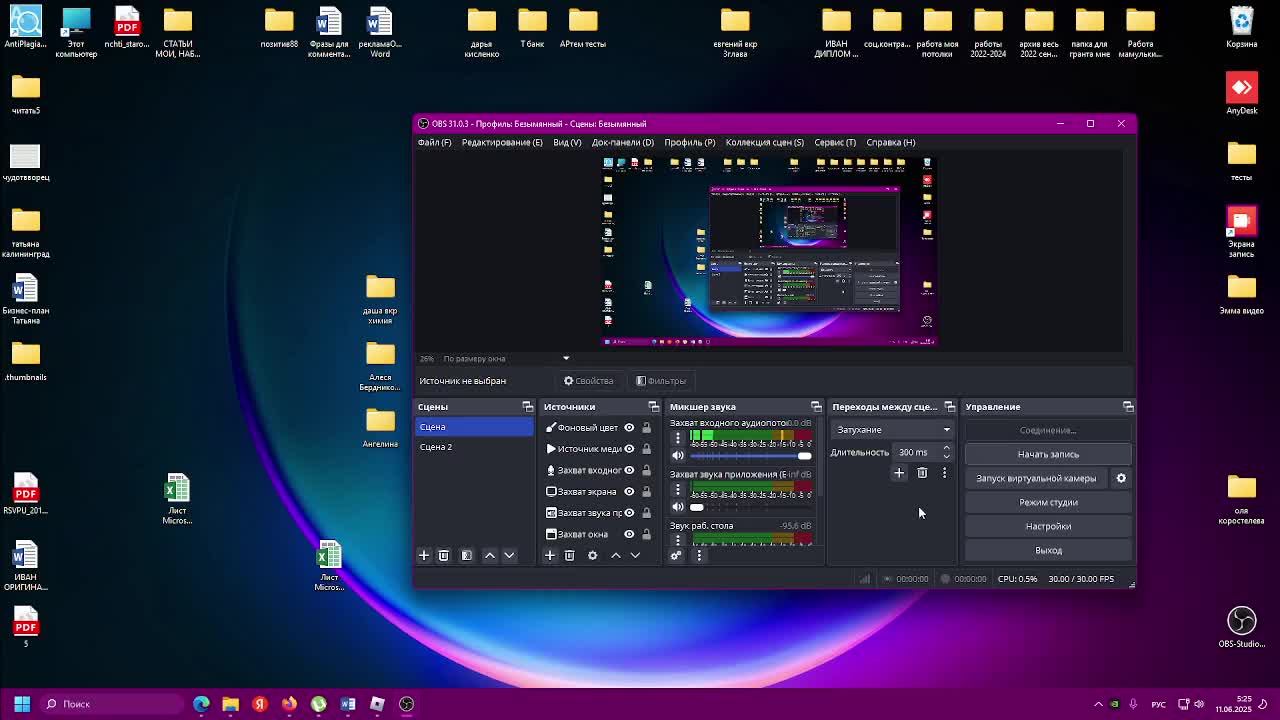The image size is (1280, 720).
Task: Move the source up in the list
Action: [616, 555]
